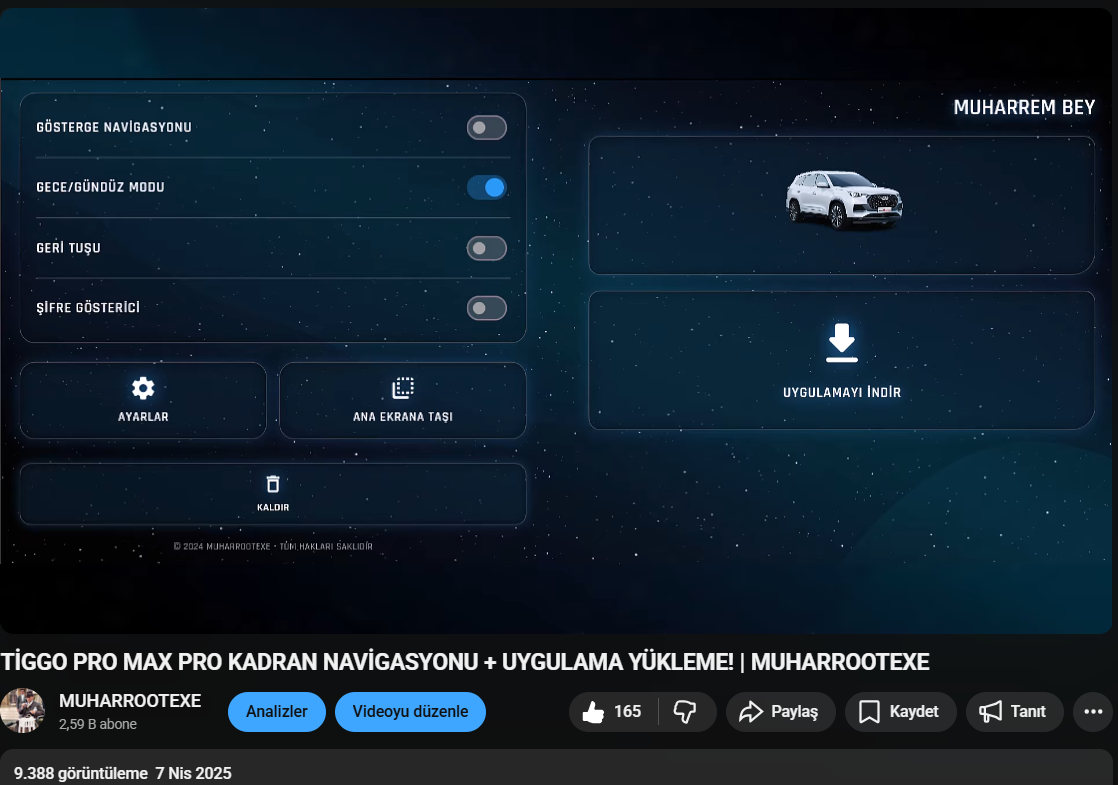The width and height of the screenshot is (1118, 785).
Task: Open Analizler analytics button
Action: (277, 712)
